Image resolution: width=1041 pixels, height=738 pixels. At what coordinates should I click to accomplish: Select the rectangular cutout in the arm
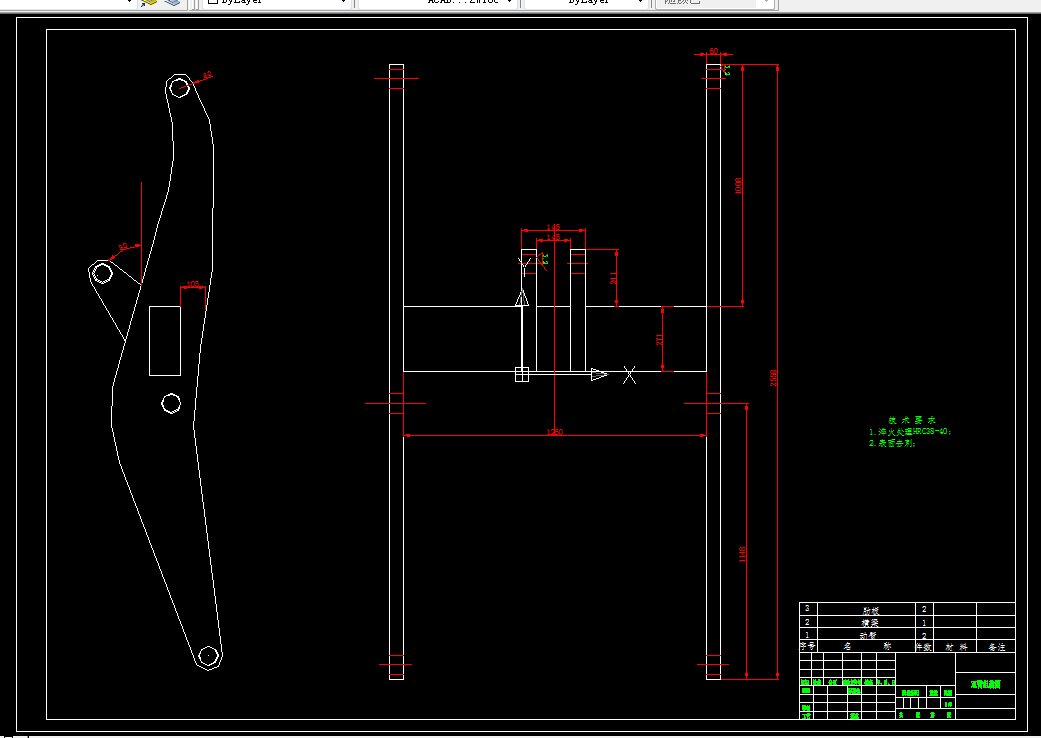pyautogui.click(x=165, y=341)
